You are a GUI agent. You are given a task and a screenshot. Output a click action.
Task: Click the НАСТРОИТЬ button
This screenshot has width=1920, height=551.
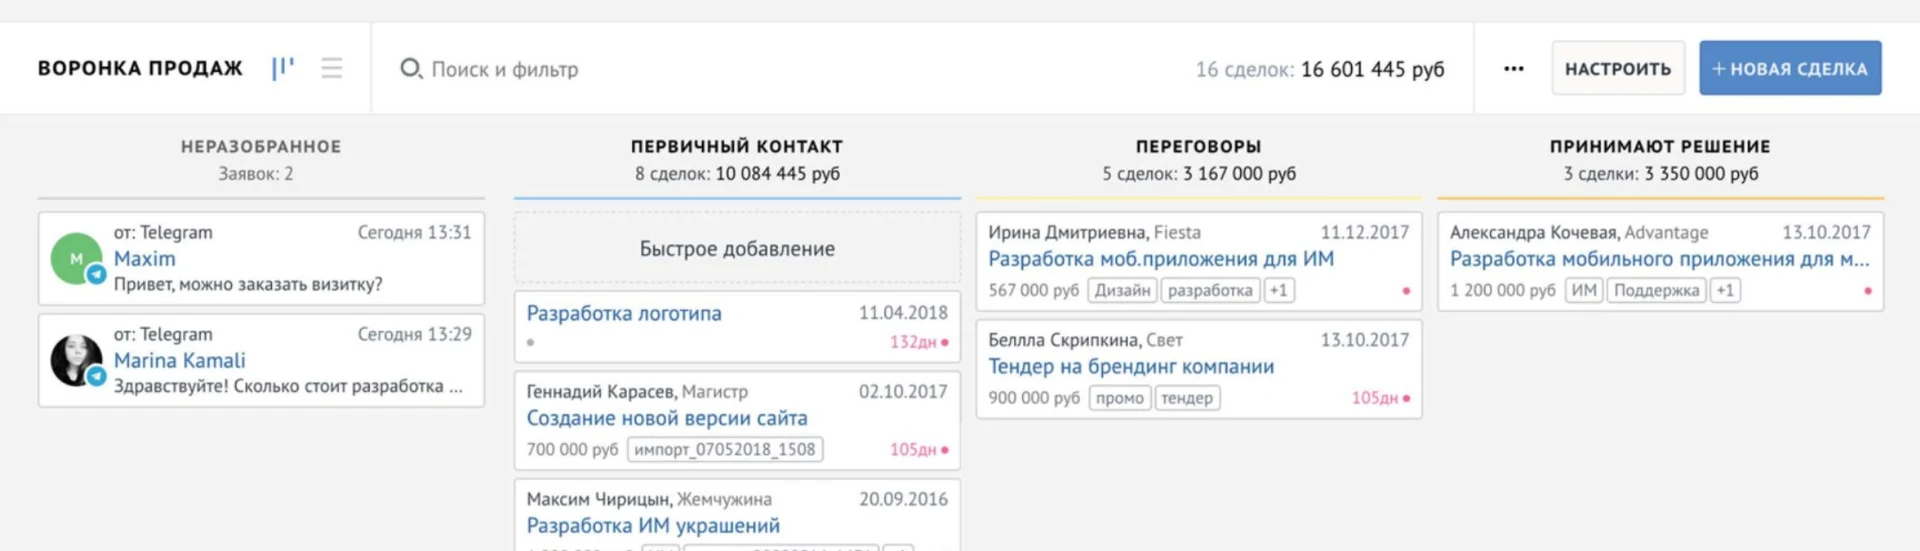click(x=1618, y=68)
